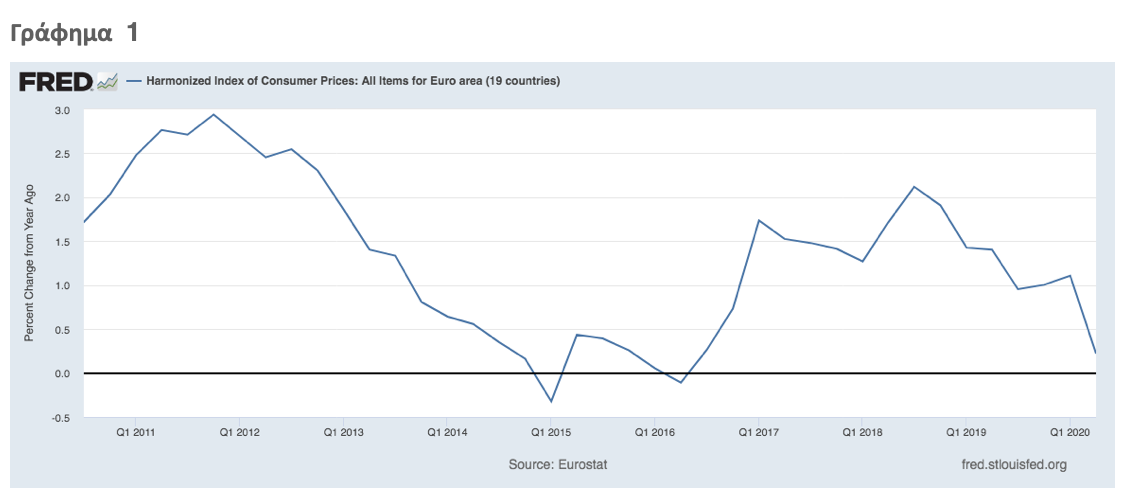Click the blue legend line marker
The height and width of the screenshot is (504, 1140).
(x=134, y=81)
